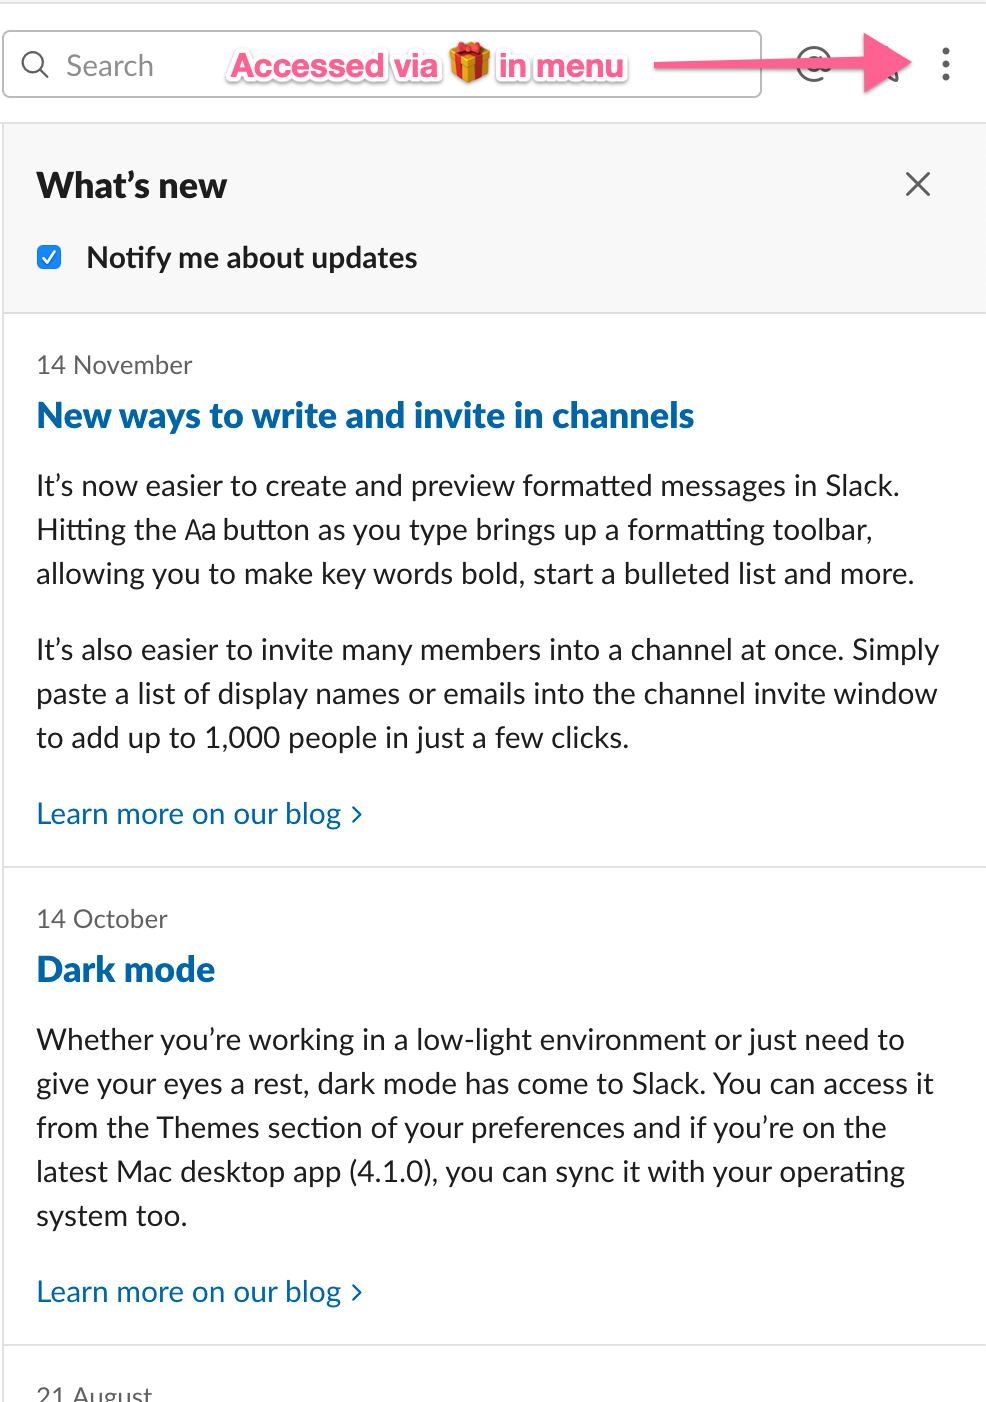The width and height of the screenshot is (986, 1402).
Task: Click the 14 October date label
Action: [x=101, y=918]
